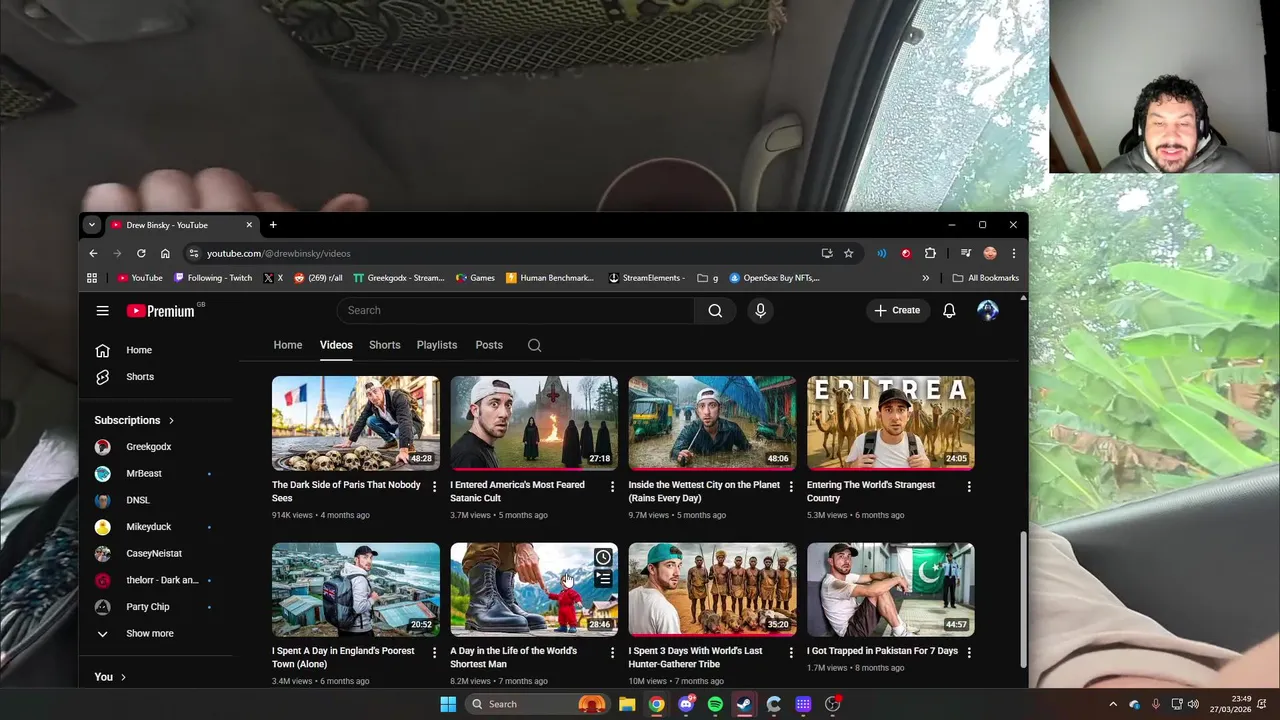Open Chrome extensions puzzle icon
Viewport: 1280px width, 720px height.
930,254
